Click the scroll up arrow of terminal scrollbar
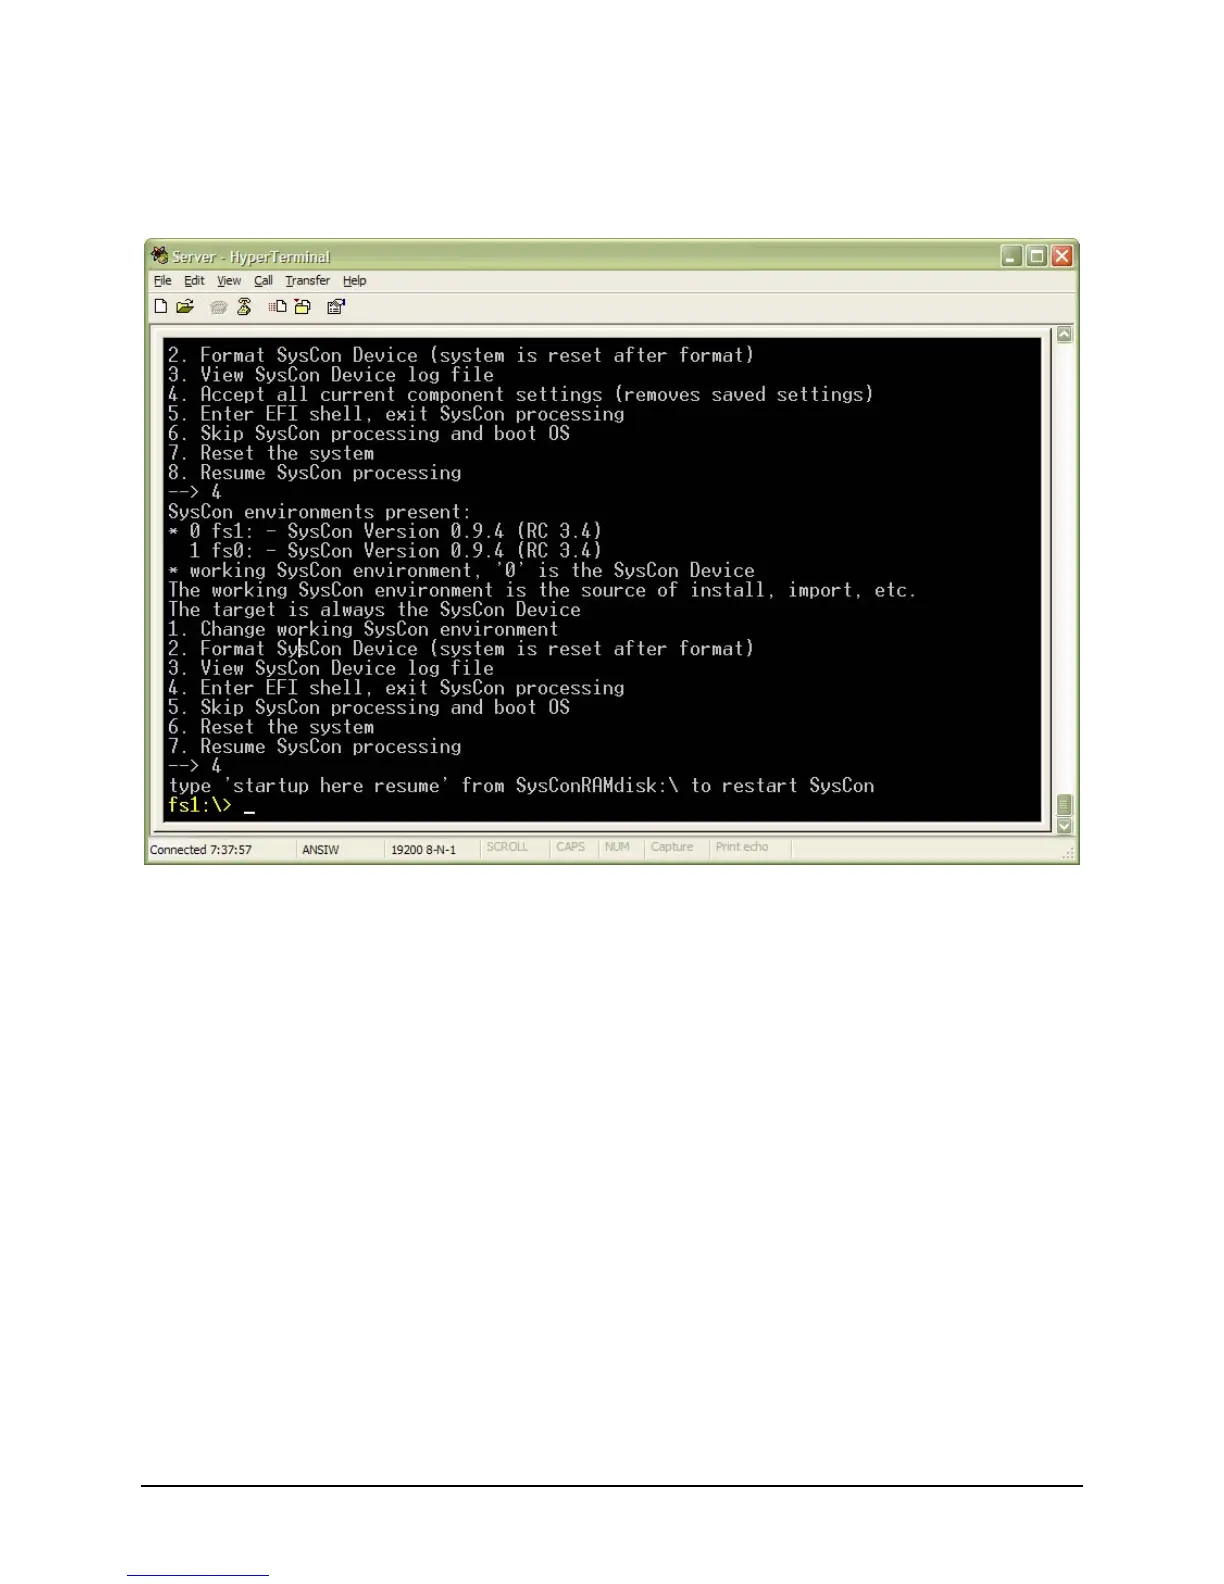1224x1584 pixels. point(1064,335)
